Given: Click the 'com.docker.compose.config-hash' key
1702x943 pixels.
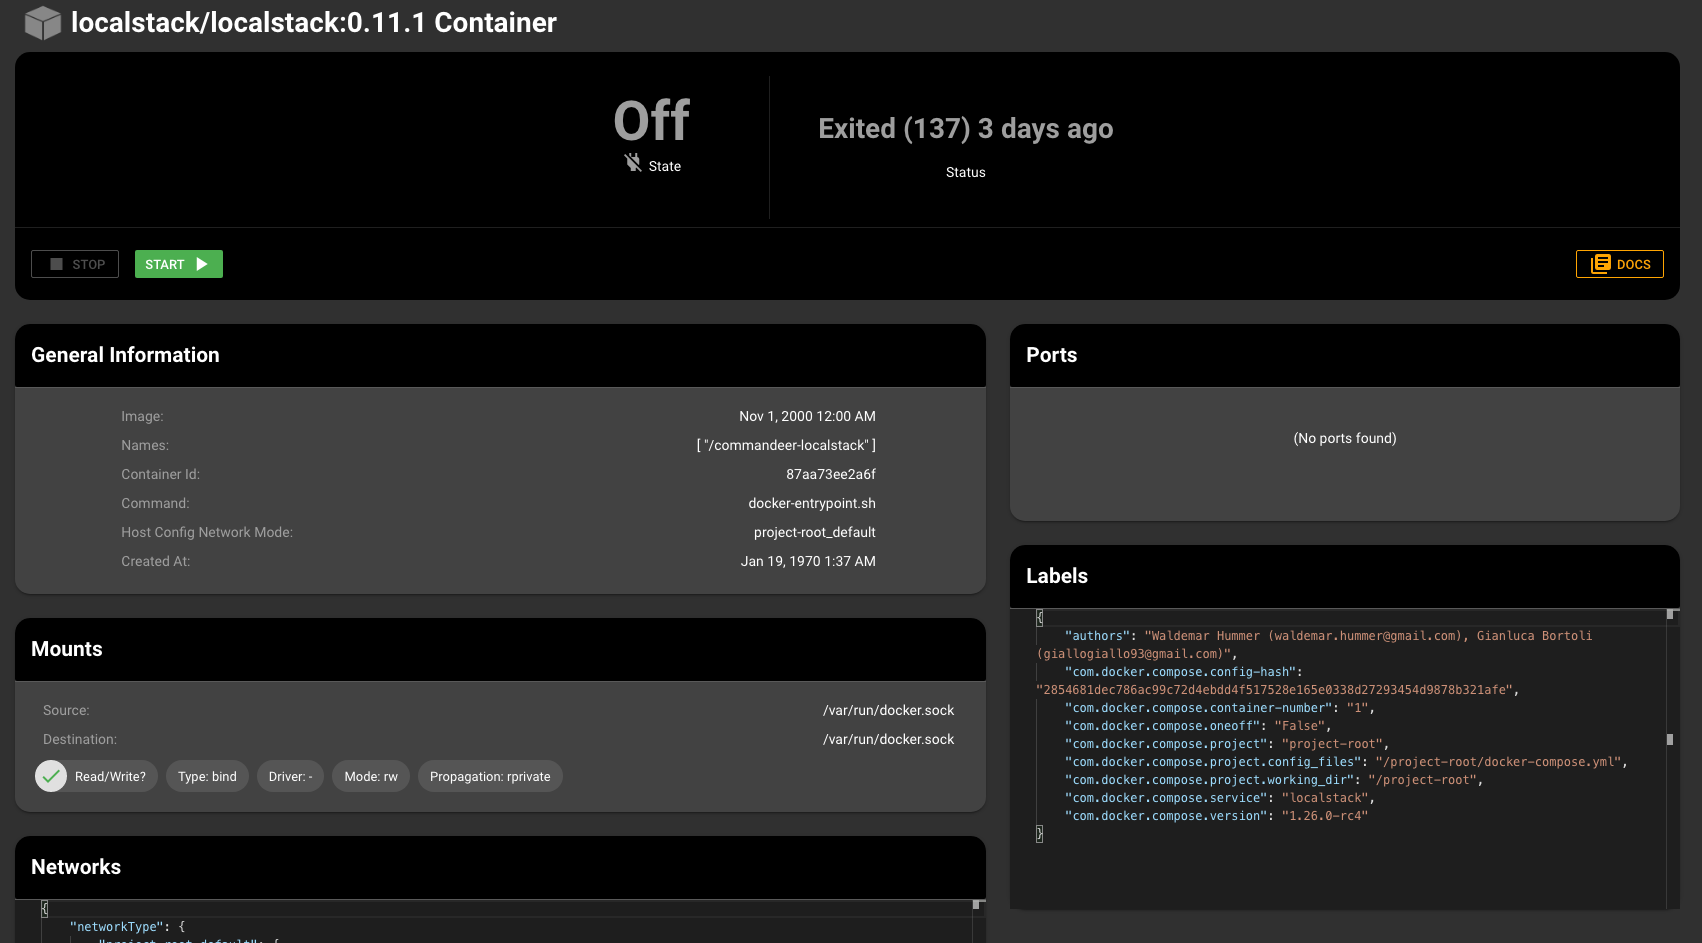Looking at the screenshot, I should pyautogui.click(x=1180, y=672).
